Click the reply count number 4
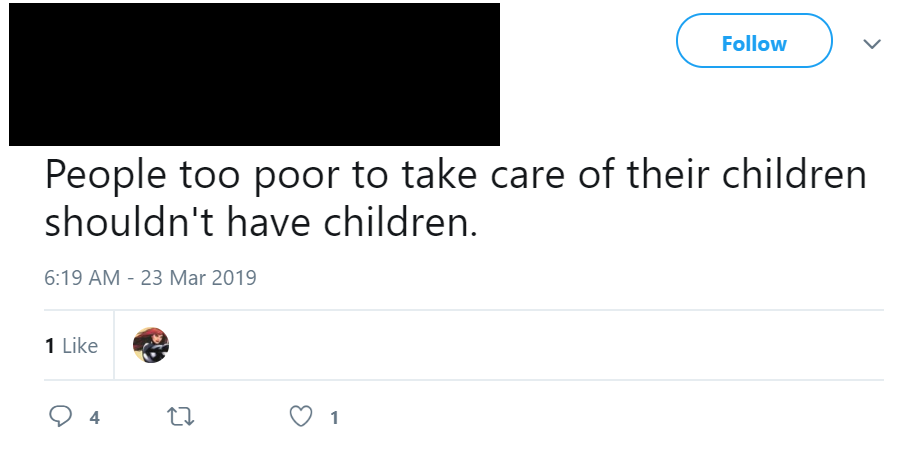Image resolution: width=911 pixels, height=456 pixels. click(94, 419)
